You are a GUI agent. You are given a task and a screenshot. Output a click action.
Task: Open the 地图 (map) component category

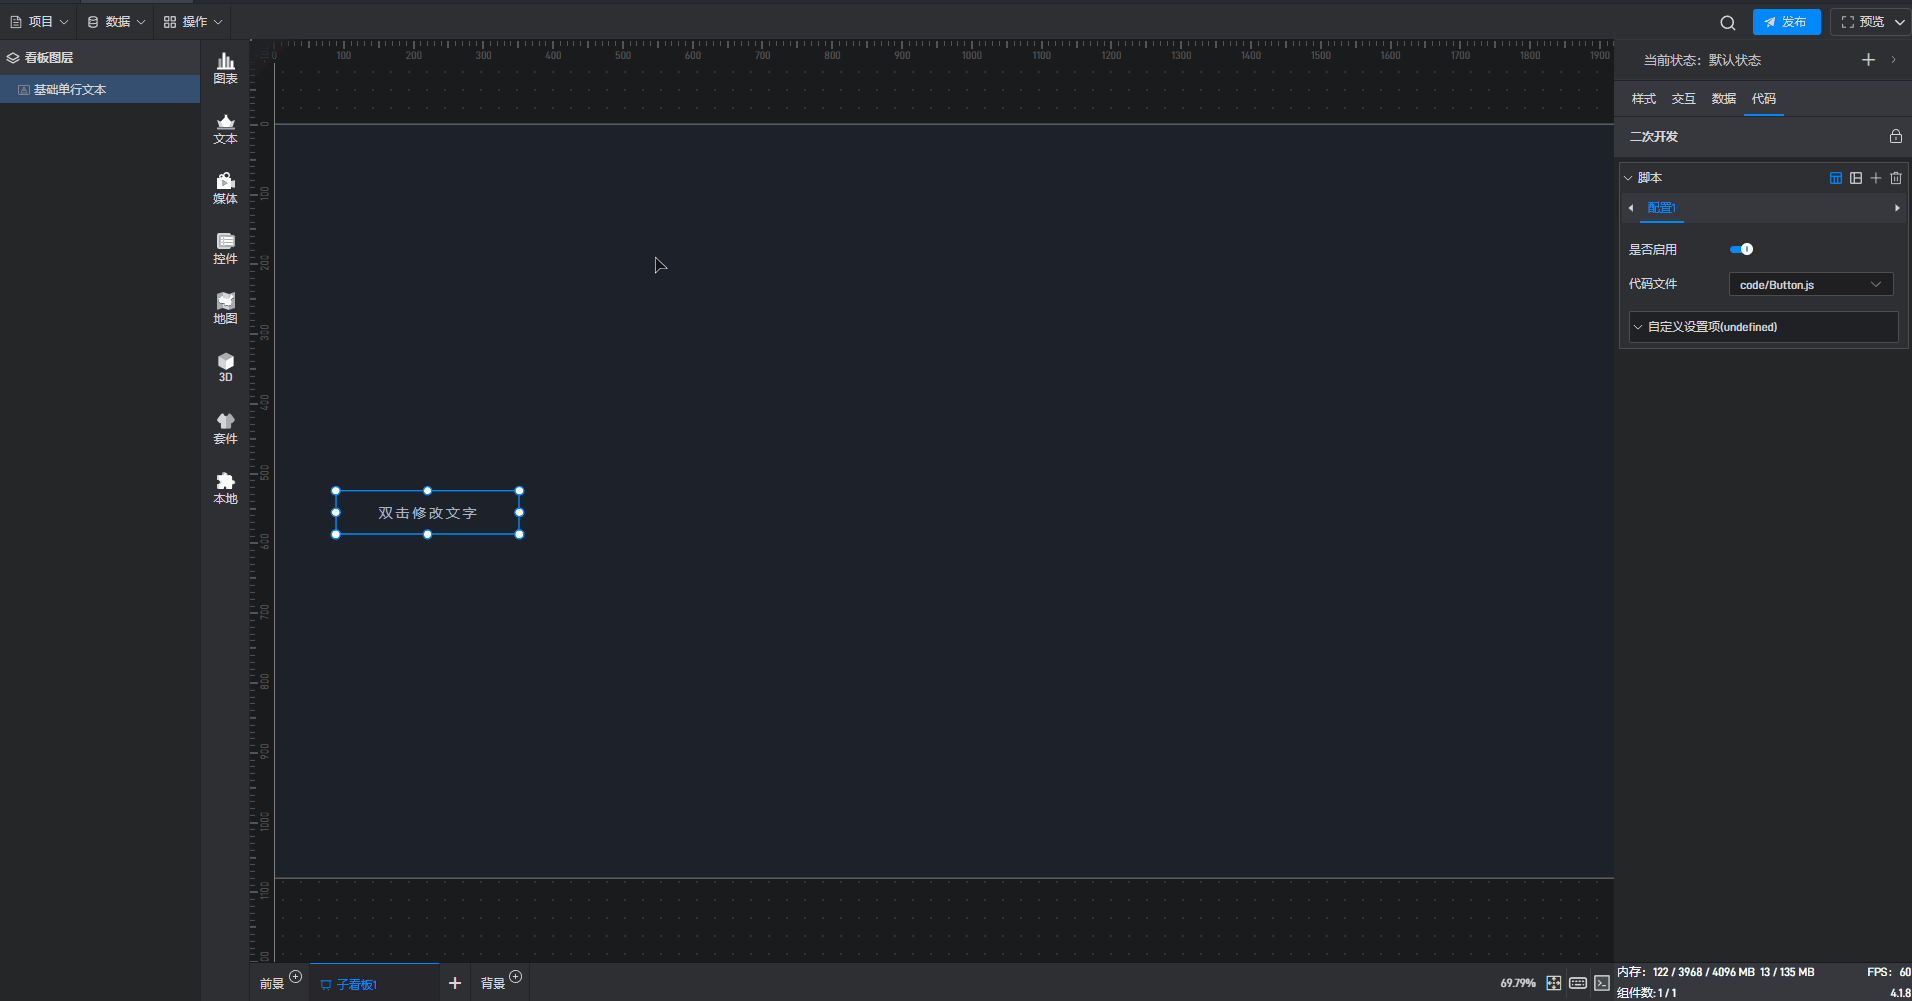[x=225, y=308]
